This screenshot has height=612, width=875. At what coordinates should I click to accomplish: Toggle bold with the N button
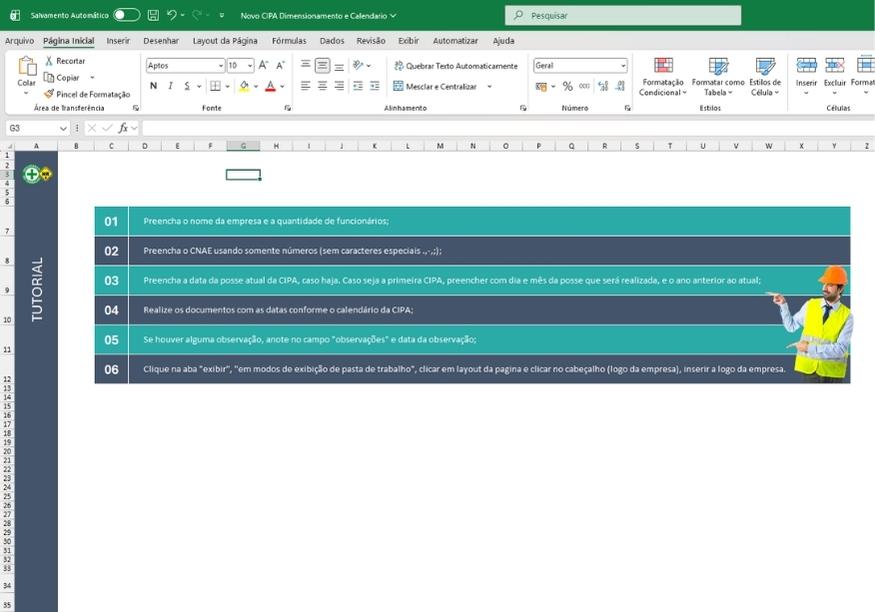pos(153,86)
